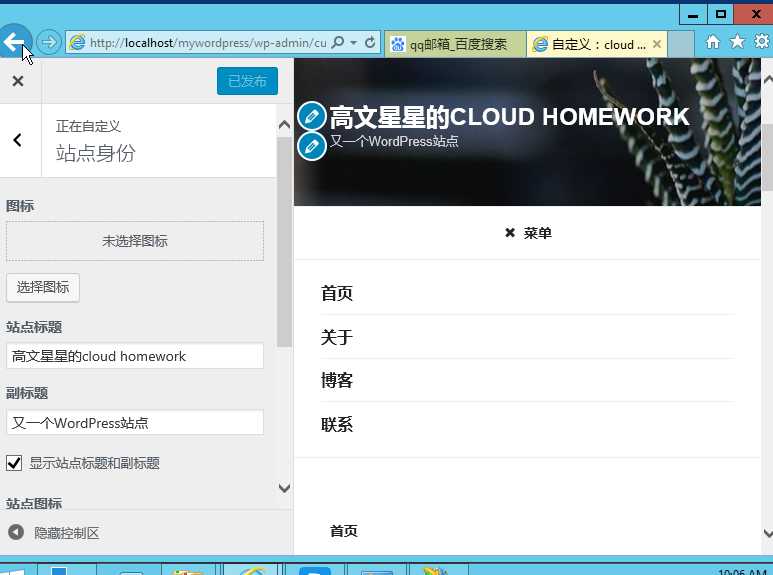The width and height of the screenshot is (773, 575).
Task: Click the 又一个WordPress站点 tagline text
Action: pyautogui.click(x=394, y=142)
